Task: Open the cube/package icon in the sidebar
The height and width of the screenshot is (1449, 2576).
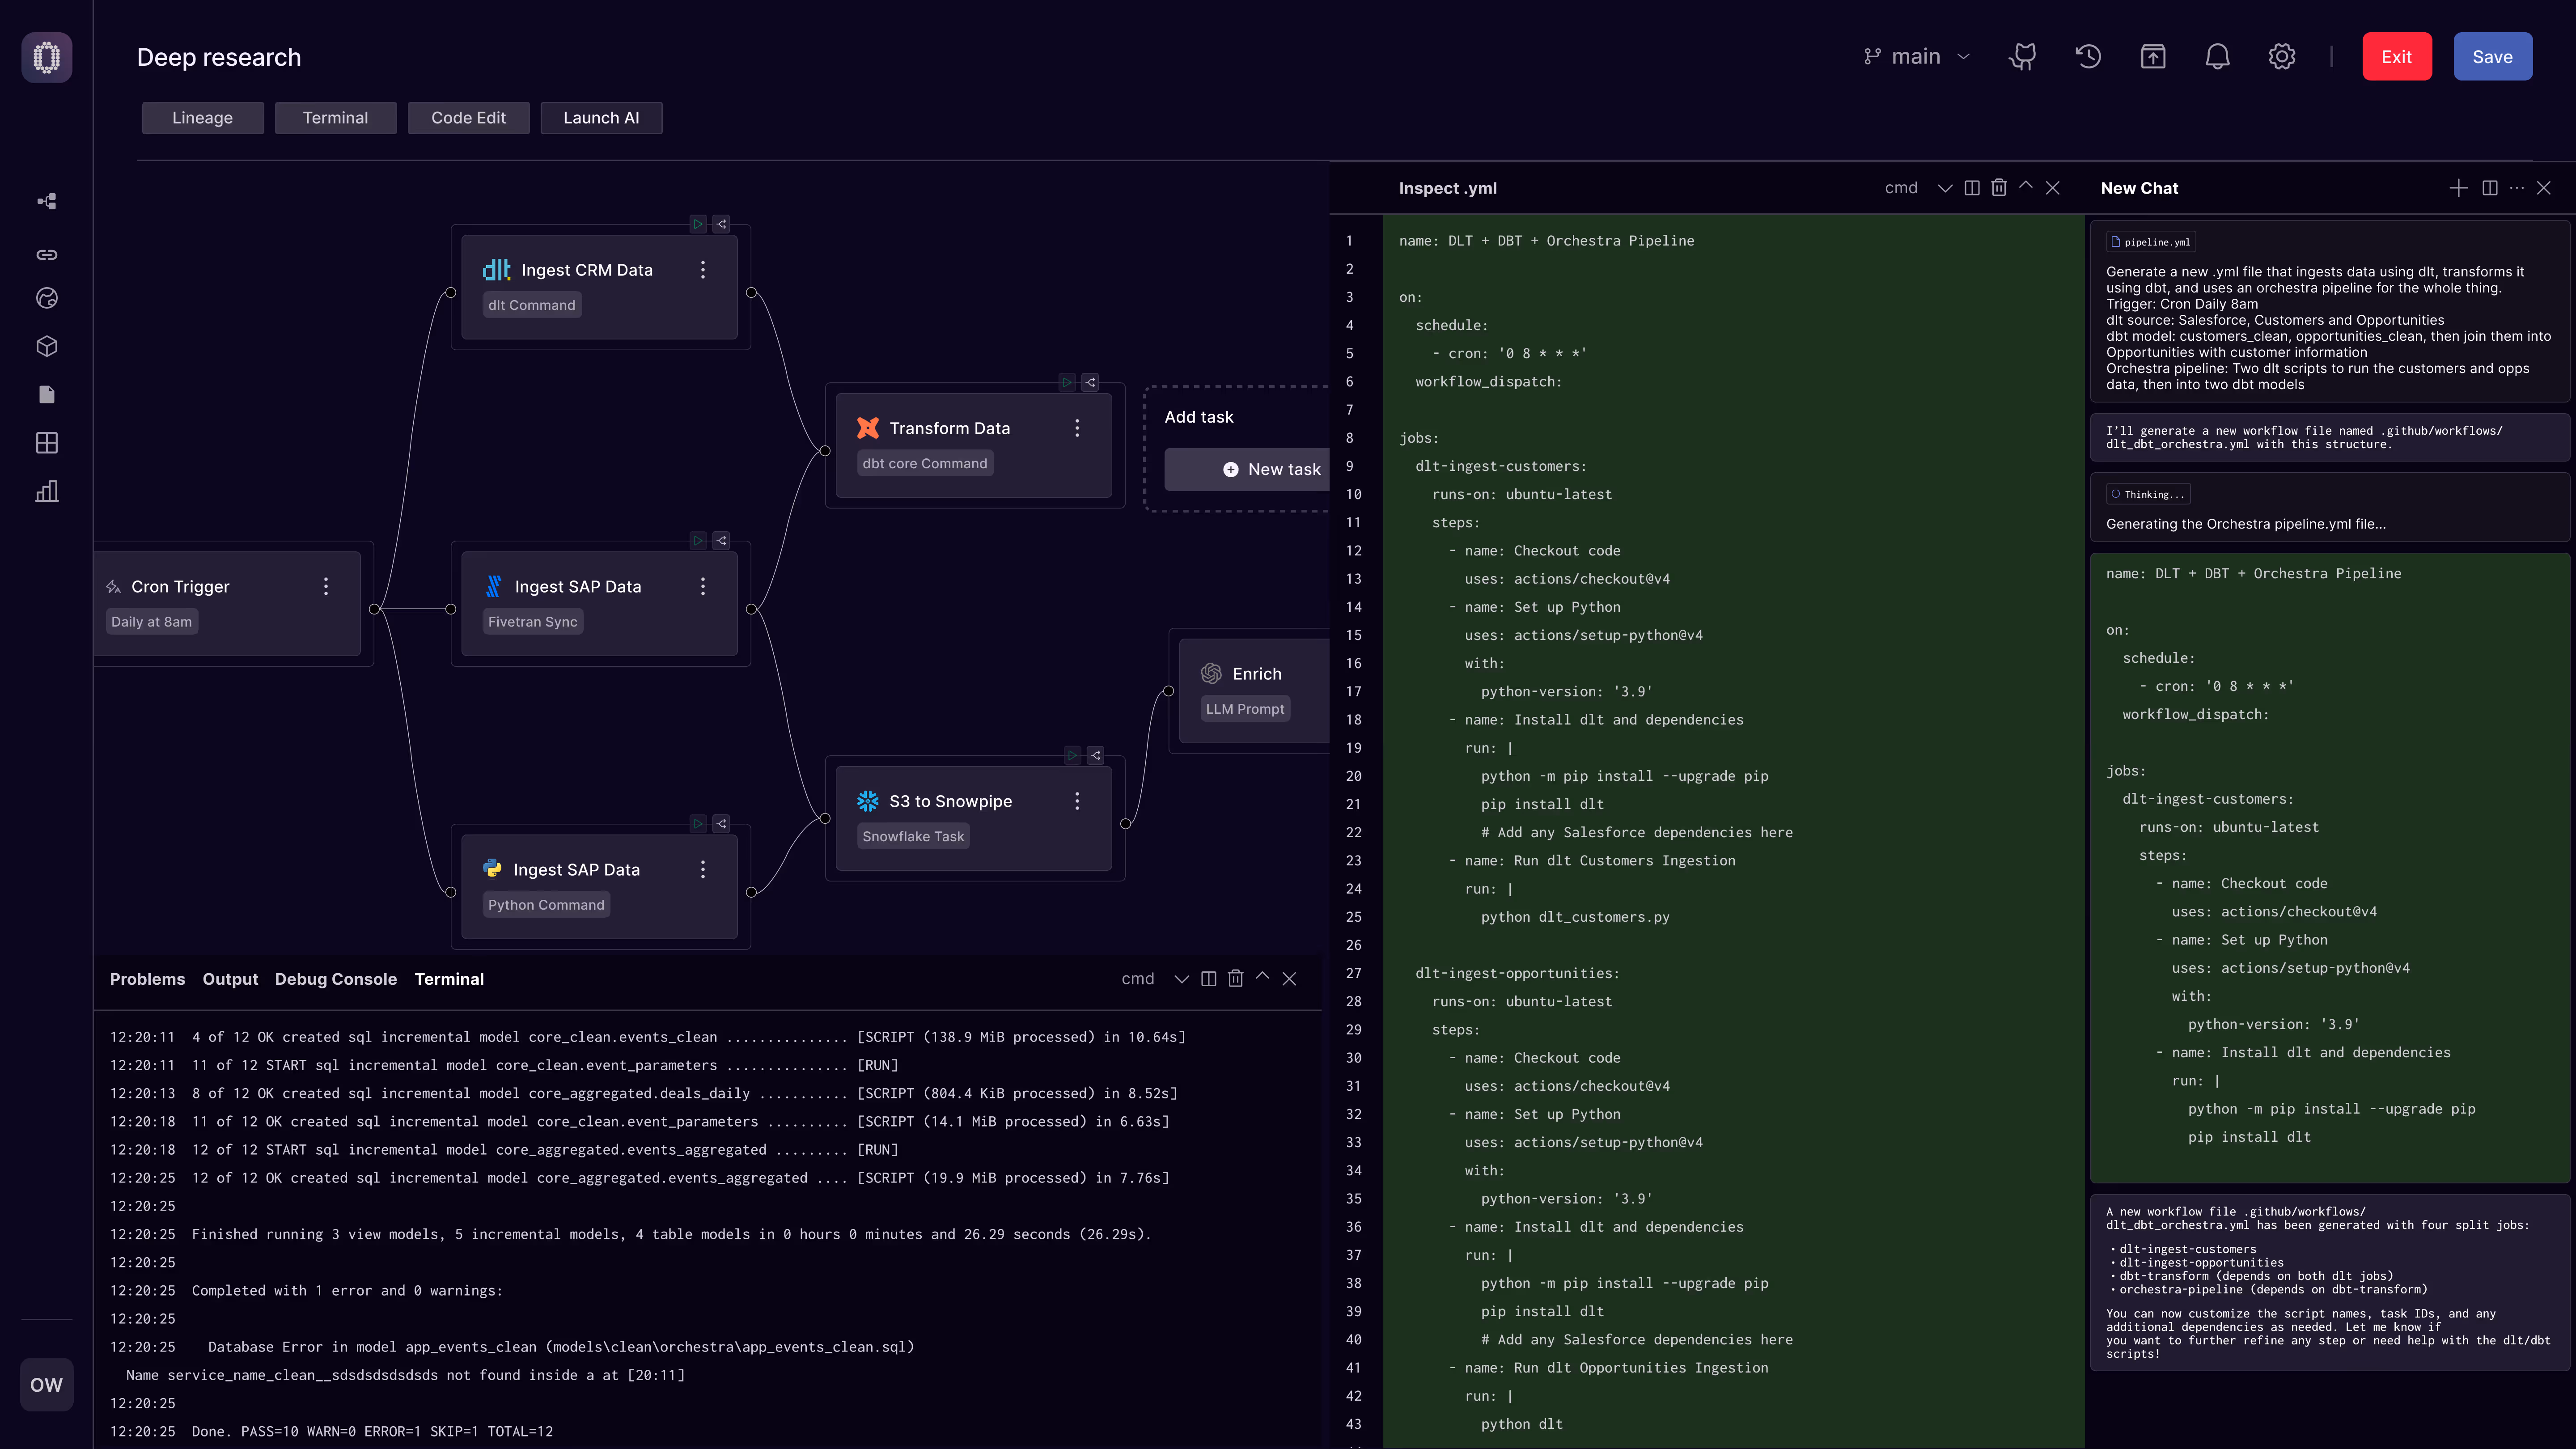Action: coord(46,346)
